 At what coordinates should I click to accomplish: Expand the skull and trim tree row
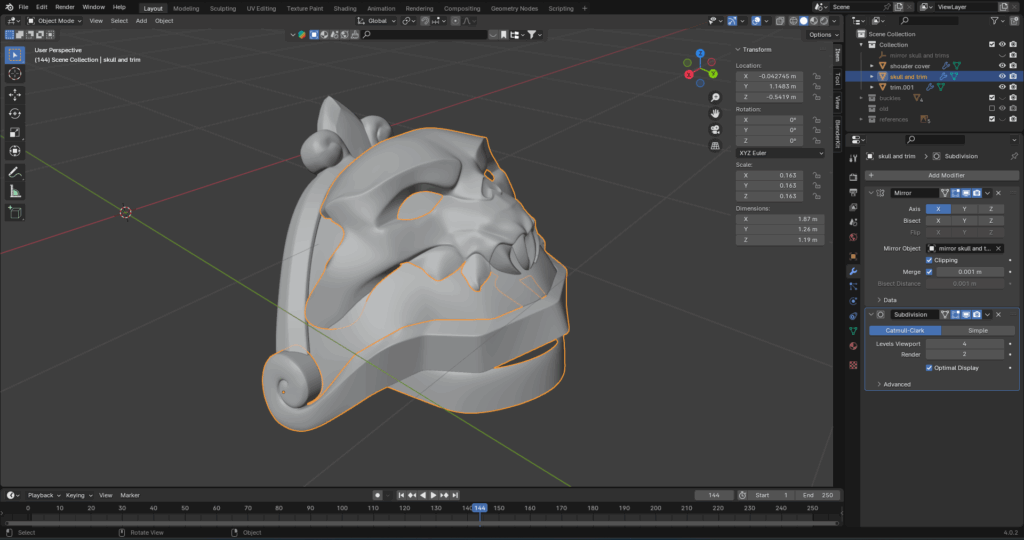[872, 76]
